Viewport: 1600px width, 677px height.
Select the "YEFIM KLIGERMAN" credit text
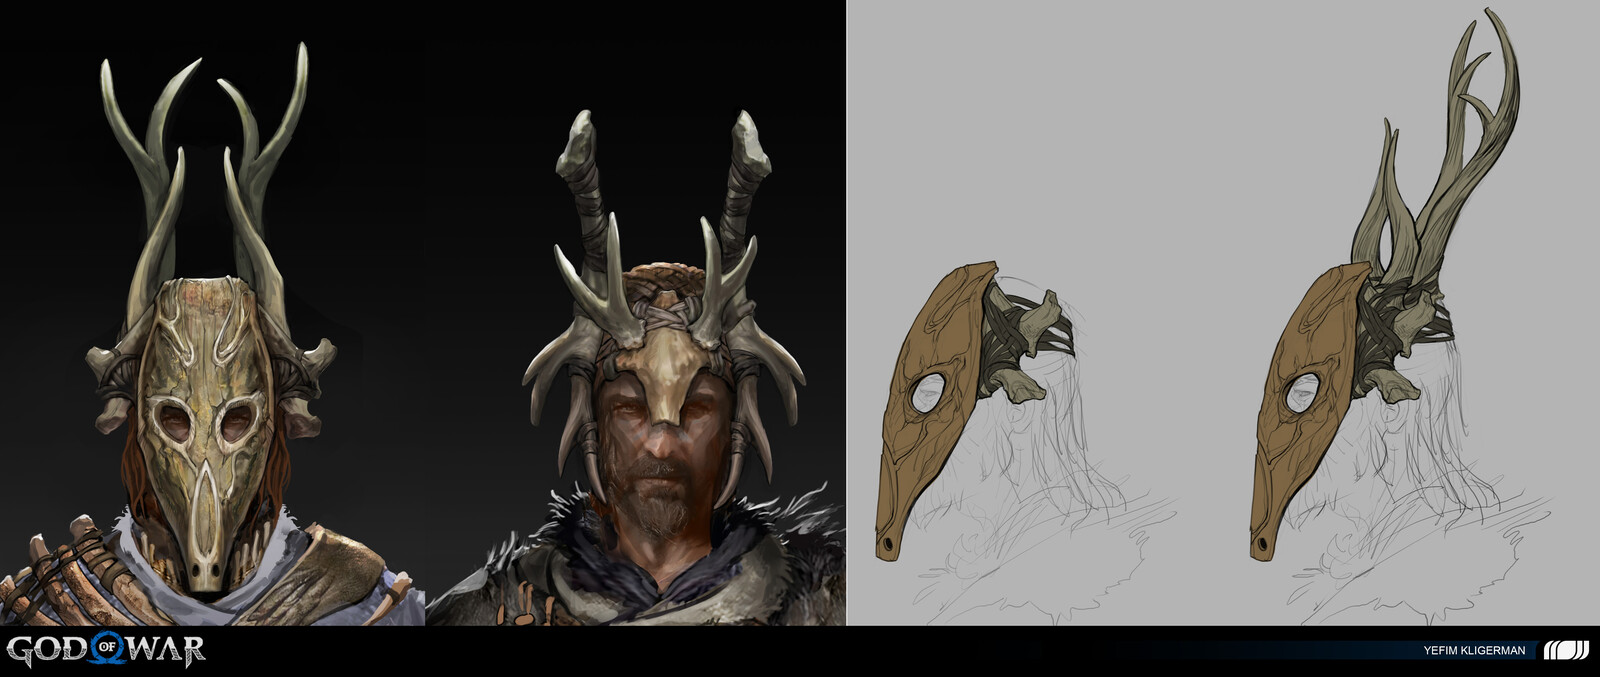tap(1474, 651)
